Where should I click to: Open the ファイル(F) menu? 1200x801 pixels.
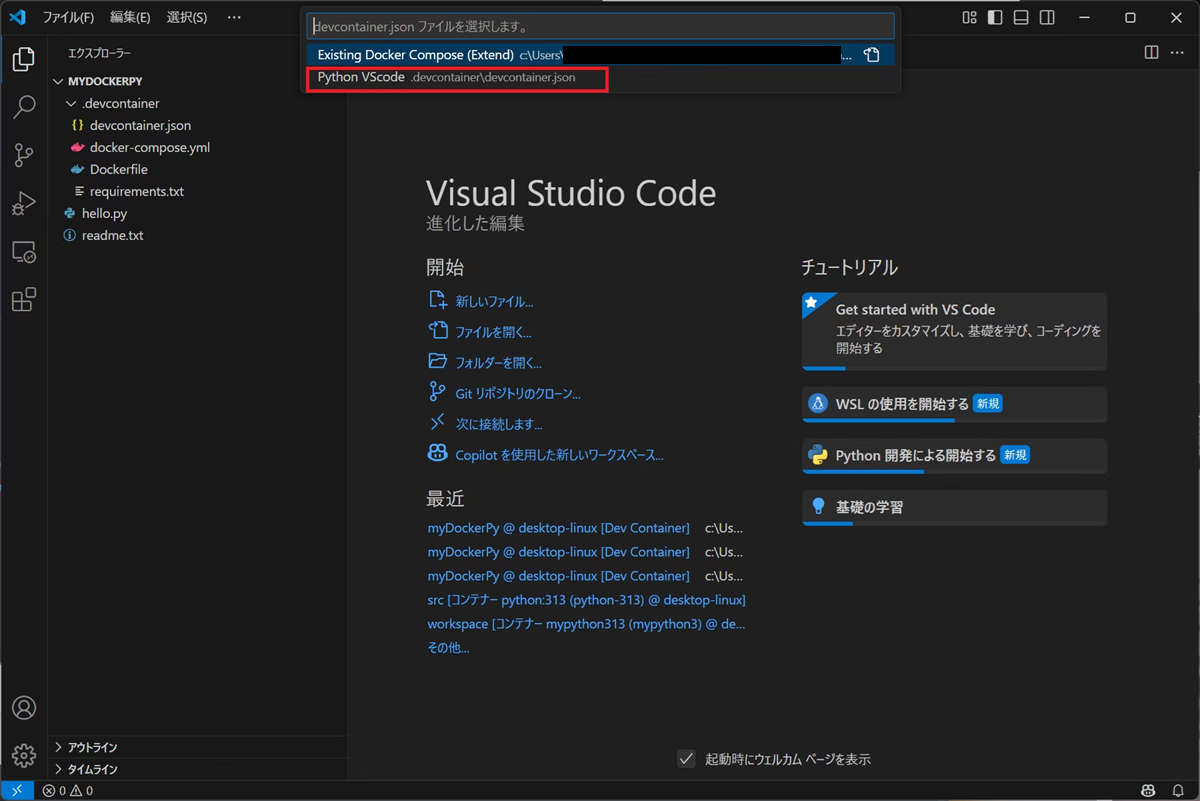pyautogui.click(x=68, y=17)
